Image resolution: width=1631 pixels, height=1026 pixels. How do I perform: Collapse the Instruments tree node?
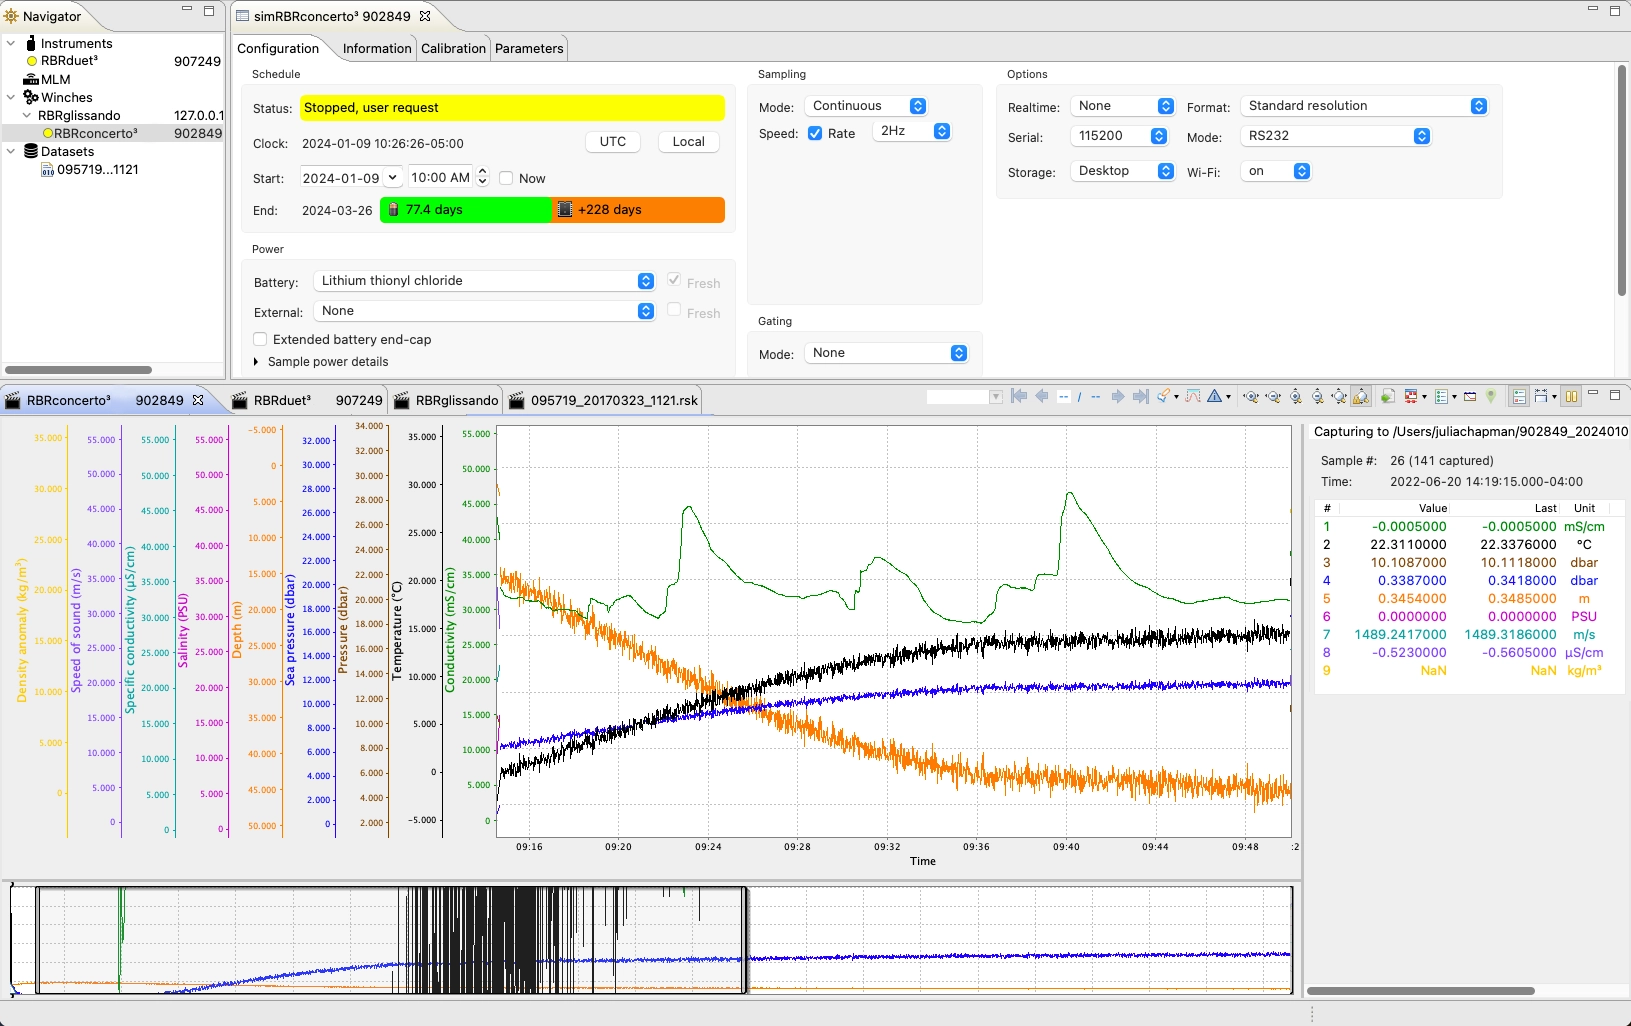coord(11,43)
